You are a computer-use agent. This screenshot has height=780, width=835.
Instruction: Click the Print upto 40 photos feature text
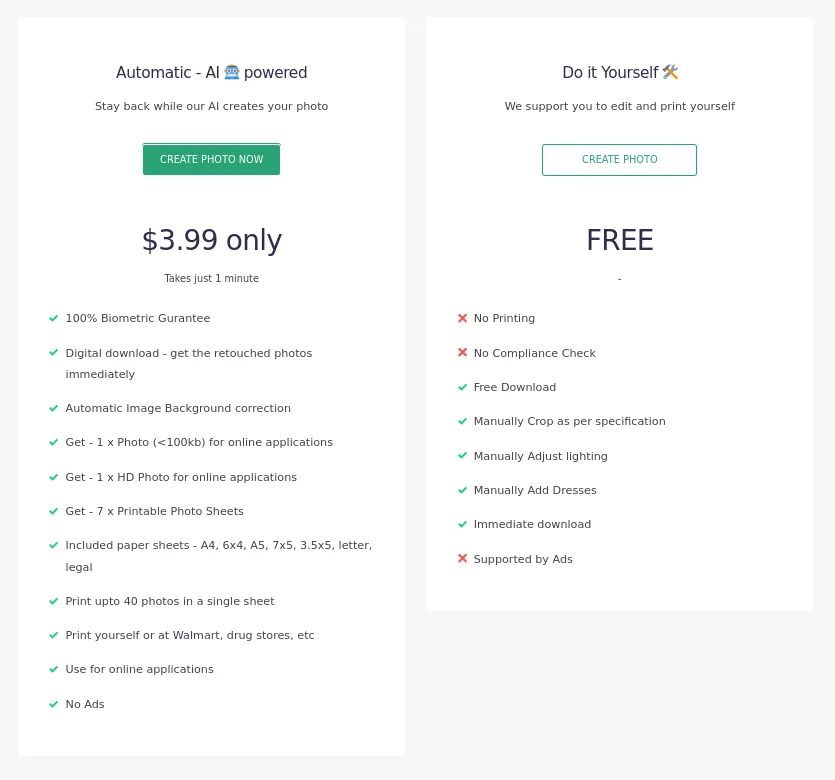coord(170,601)
